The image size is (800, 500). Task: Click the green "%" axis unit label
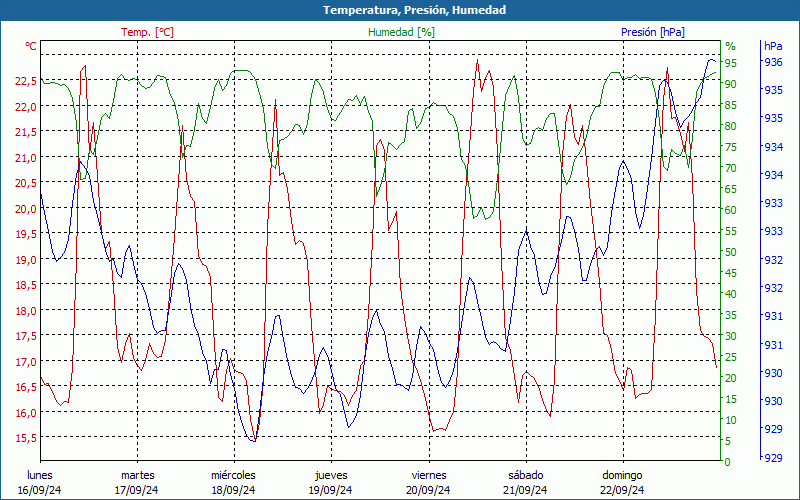[x=730, y=46]
